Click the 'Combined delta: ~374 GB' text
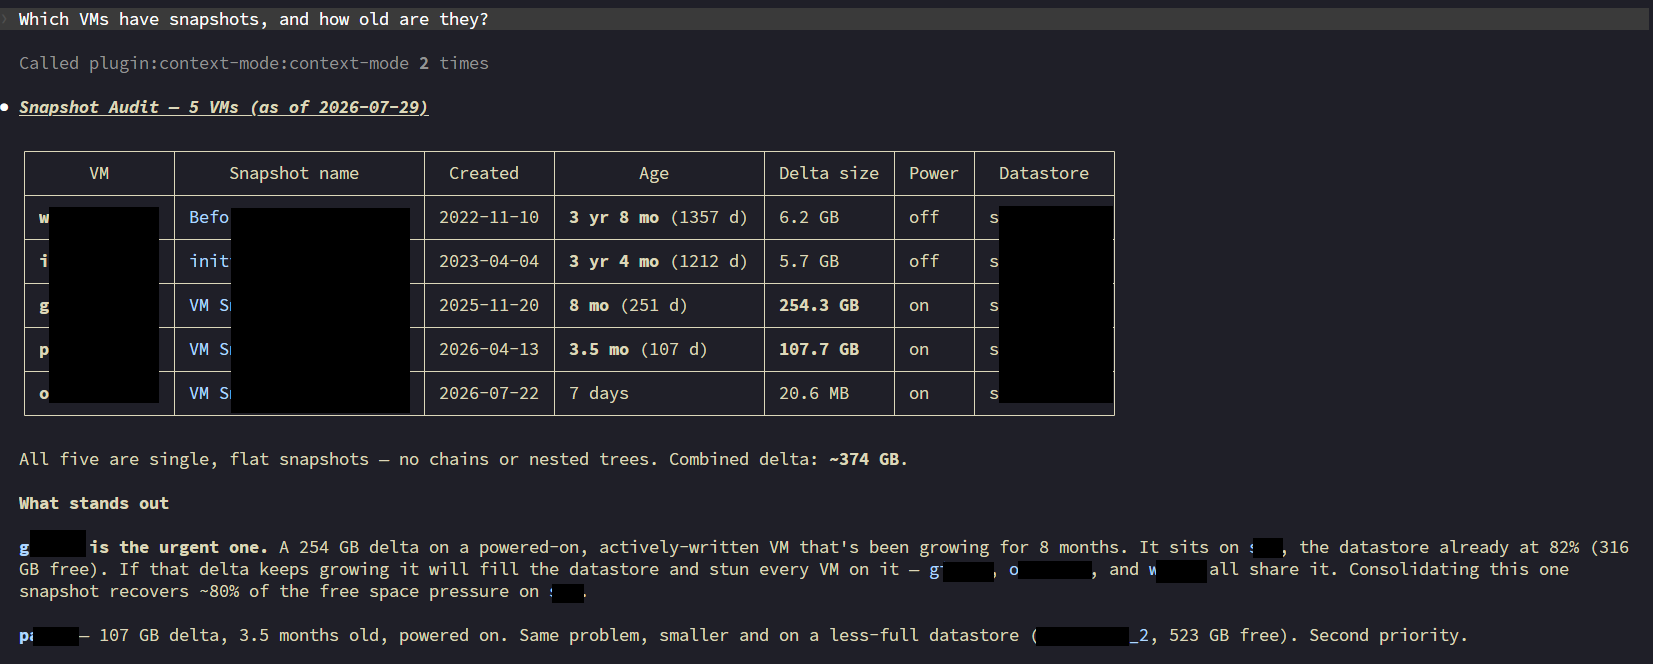 [x=788, y=459]
